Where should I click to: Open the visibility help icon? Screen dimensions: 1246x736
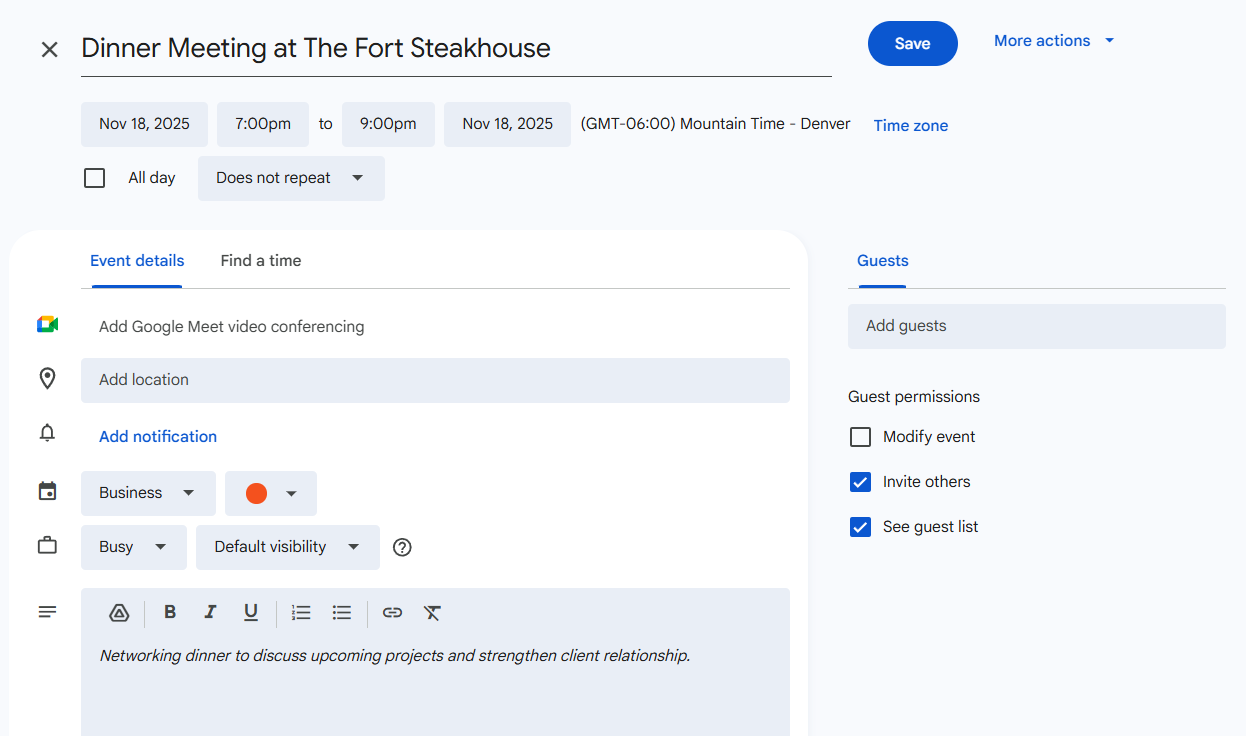pos(402,547)
